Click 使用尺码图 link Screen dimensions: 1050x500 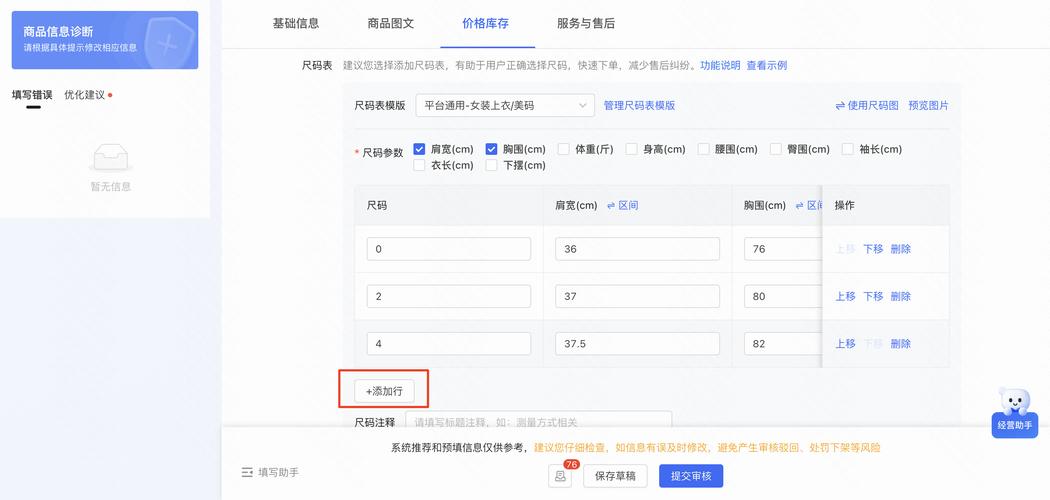tap(873, 106)
